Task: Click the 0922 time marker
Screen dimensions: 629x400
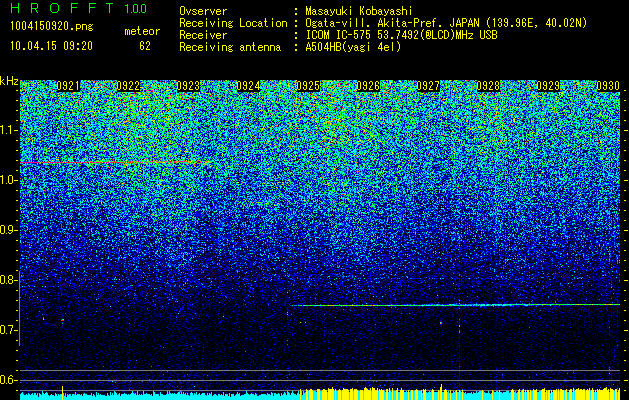Action: point(128,86)
